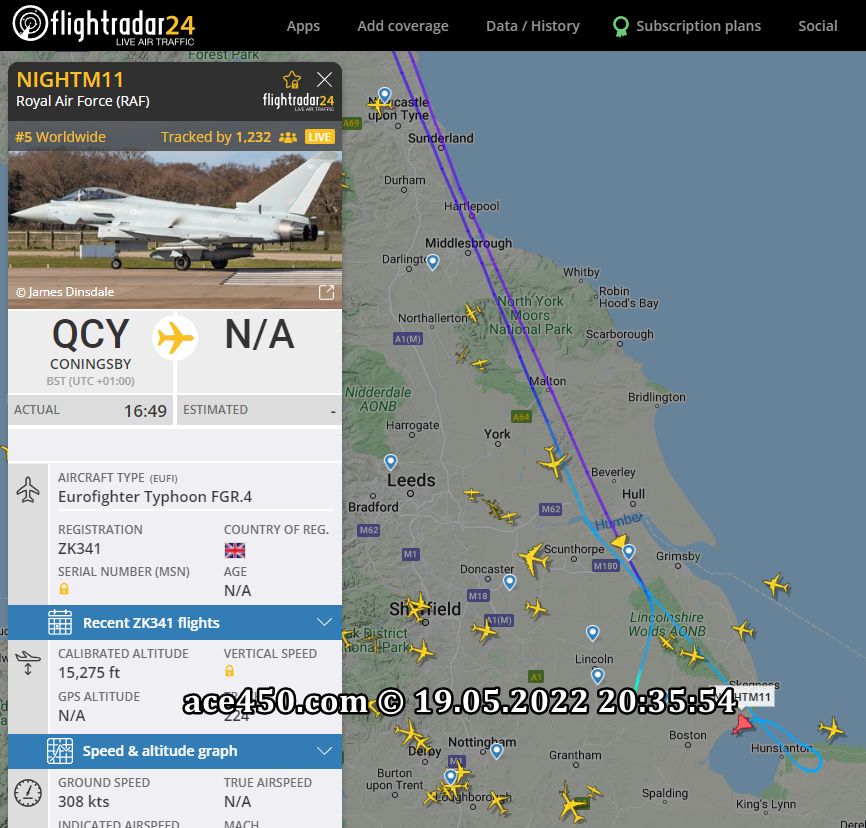Add NIGHTM11 to favorites with star icon
The height and width of the screenshot is (828, 866).
(x=292, y=80)
